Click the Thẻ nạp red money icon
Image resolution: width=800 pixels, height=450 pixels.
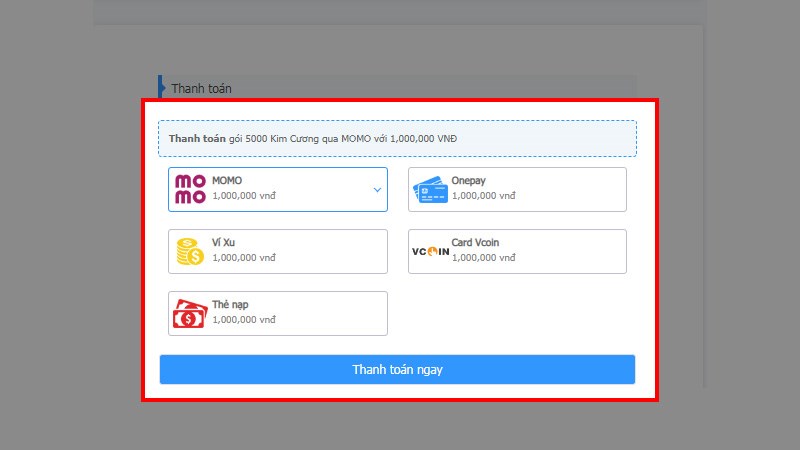pyautogui.click(x=190, y=313)
